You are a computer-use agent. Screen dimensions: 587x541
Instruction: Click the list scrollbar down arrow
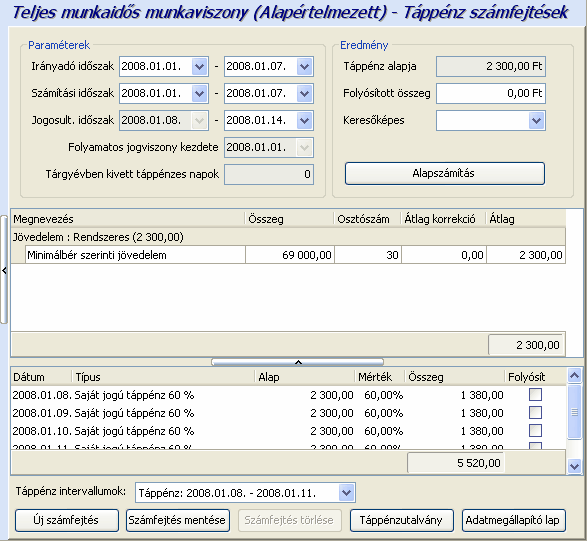[574, 466]
